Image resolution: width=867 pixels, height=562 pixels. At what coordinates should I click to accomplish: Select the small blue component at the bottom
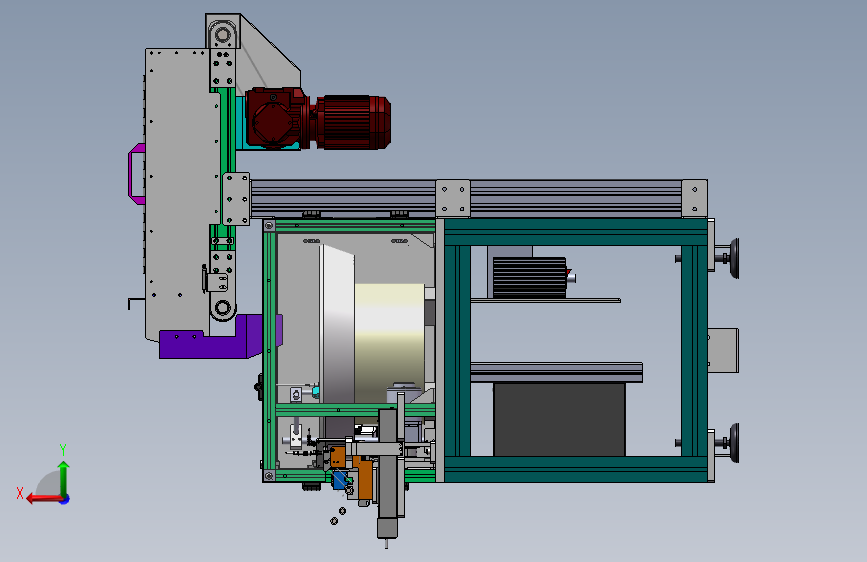coord(340,480)
